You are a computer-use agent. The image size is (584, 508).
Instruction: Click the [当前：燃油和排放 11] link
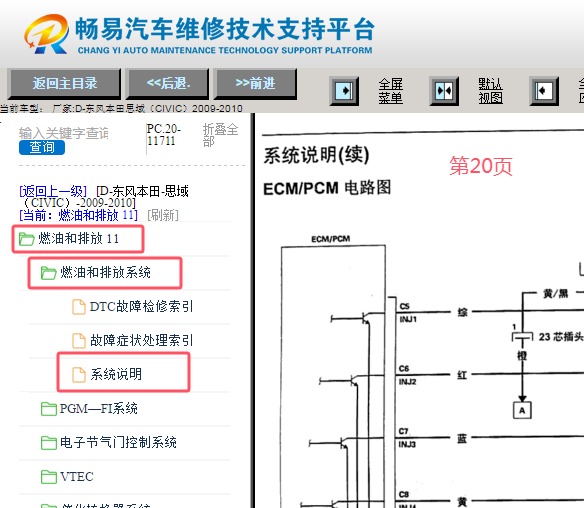point(78,215)
